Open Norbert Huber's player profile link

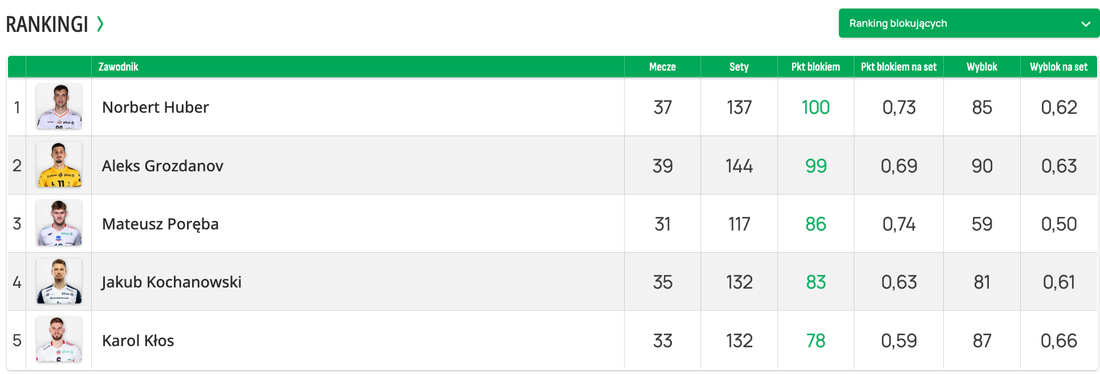pos(155,107)
